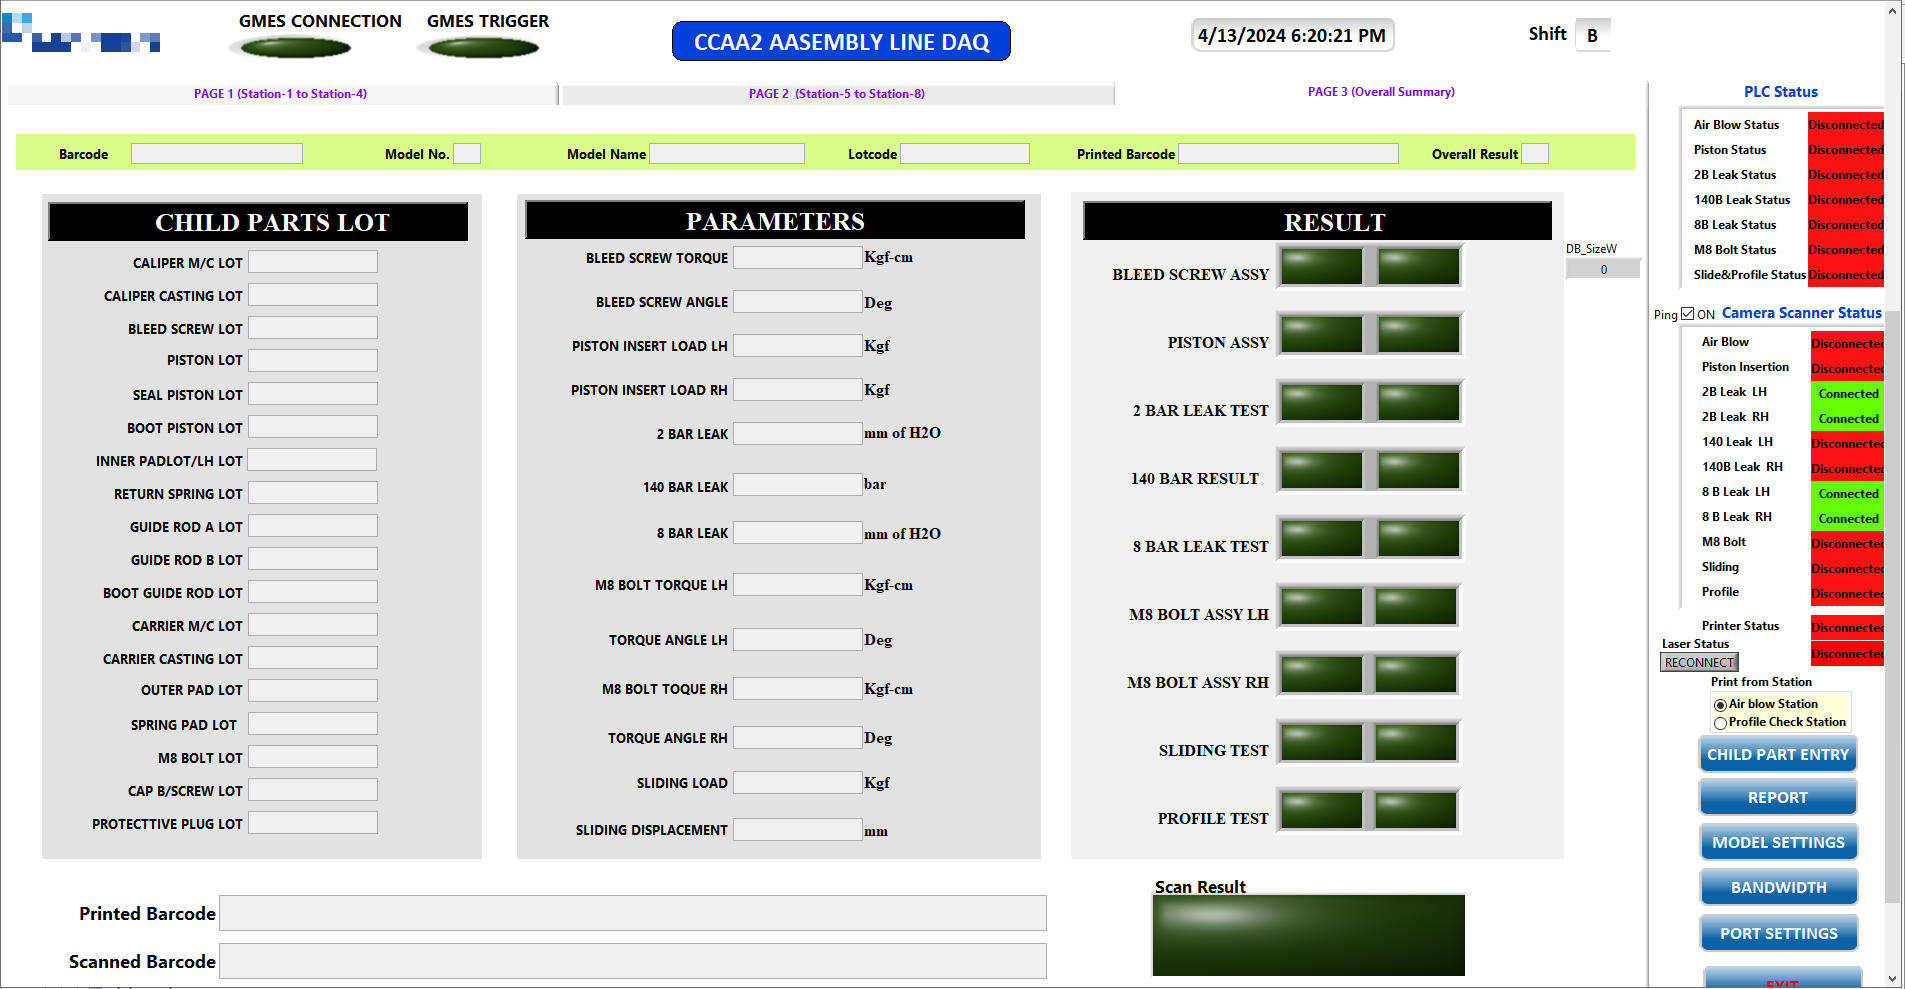
Task: Click the GMES TRIGGER indicator light
Action: (484, 47)
